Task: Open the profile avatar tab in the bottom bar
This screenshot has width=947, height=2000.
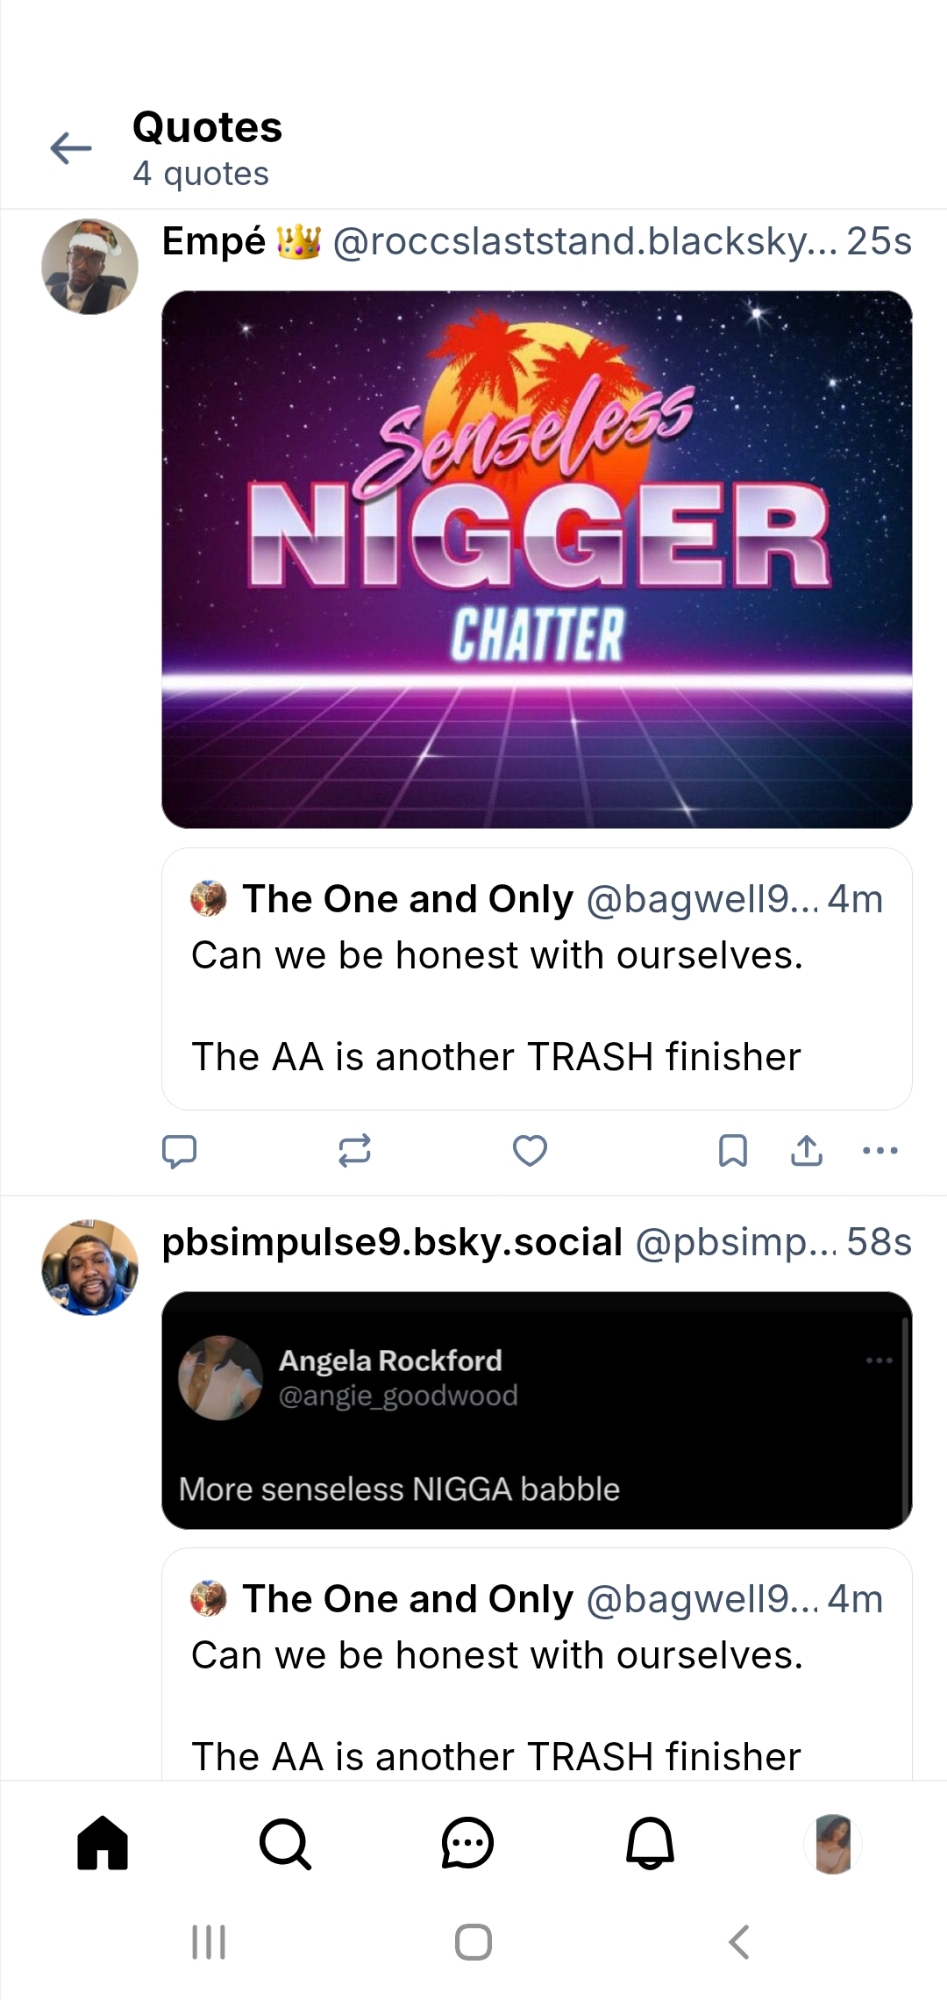Action: pos(832,1843)
